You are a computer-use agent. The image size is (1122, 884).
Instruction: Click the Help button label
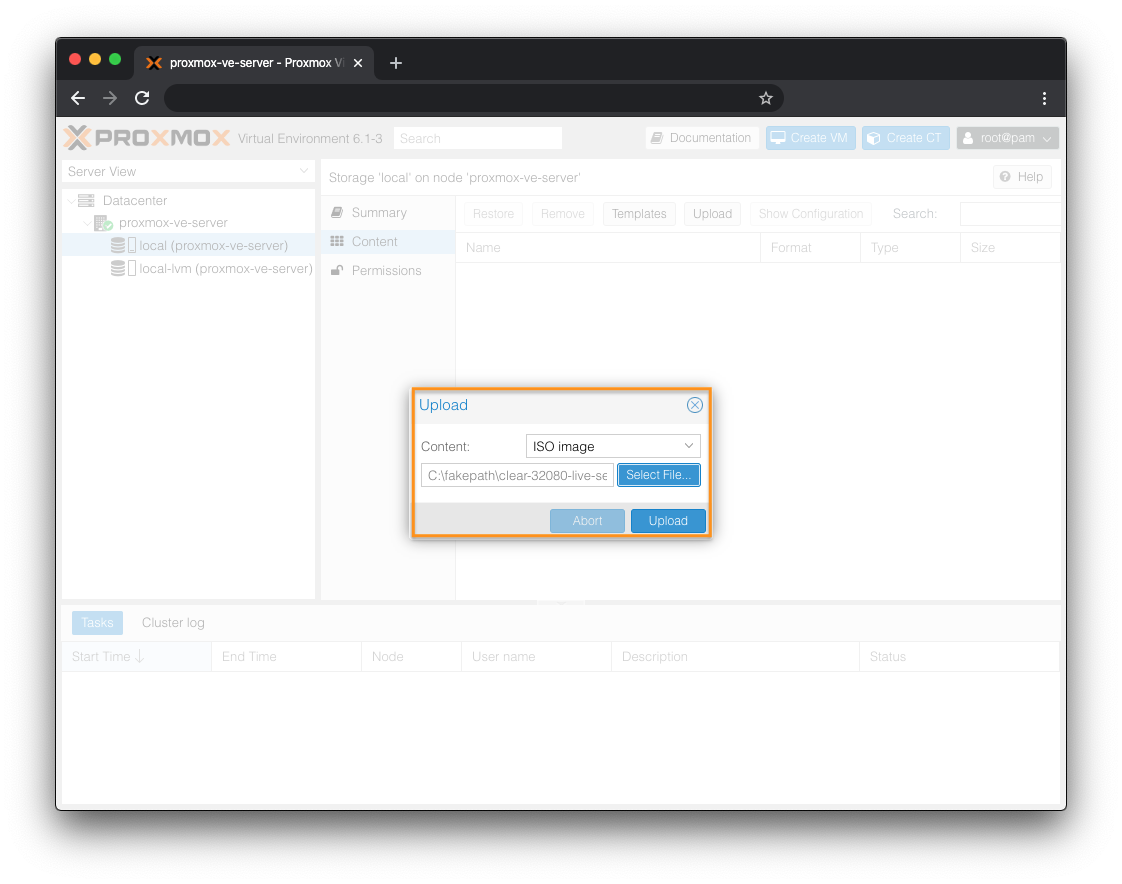(x=1030, y=177)
